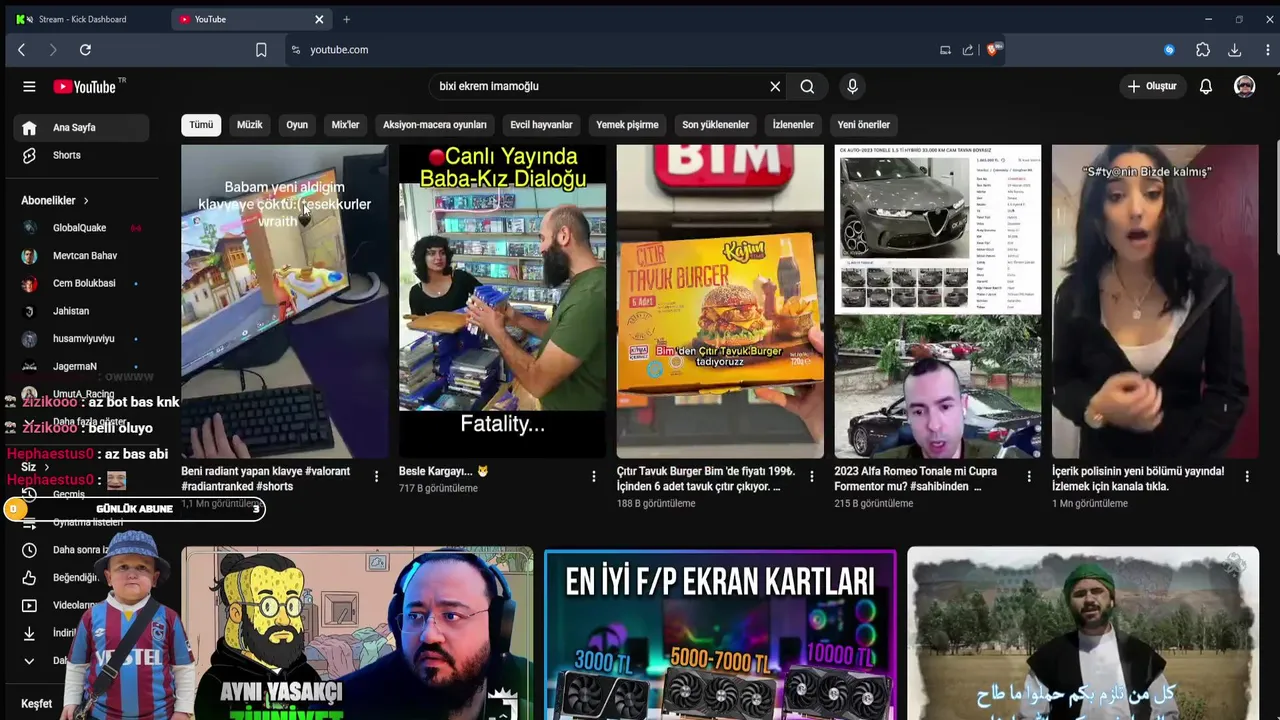Open title 2023 Alfa Romeo Tonale mi Cupra
Image resolution: width=1280 pixels, height=720 pixels.
(915, 478)
